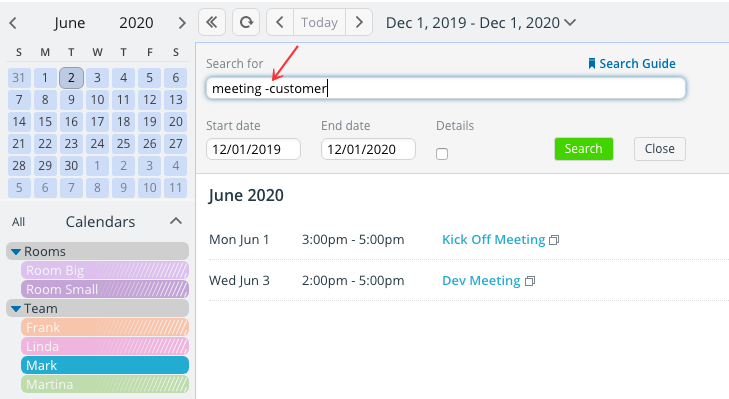Go to previous date range arrow
Image resolution: width=729 pixels, height=399 pixels.
click(x=280, y=22)
